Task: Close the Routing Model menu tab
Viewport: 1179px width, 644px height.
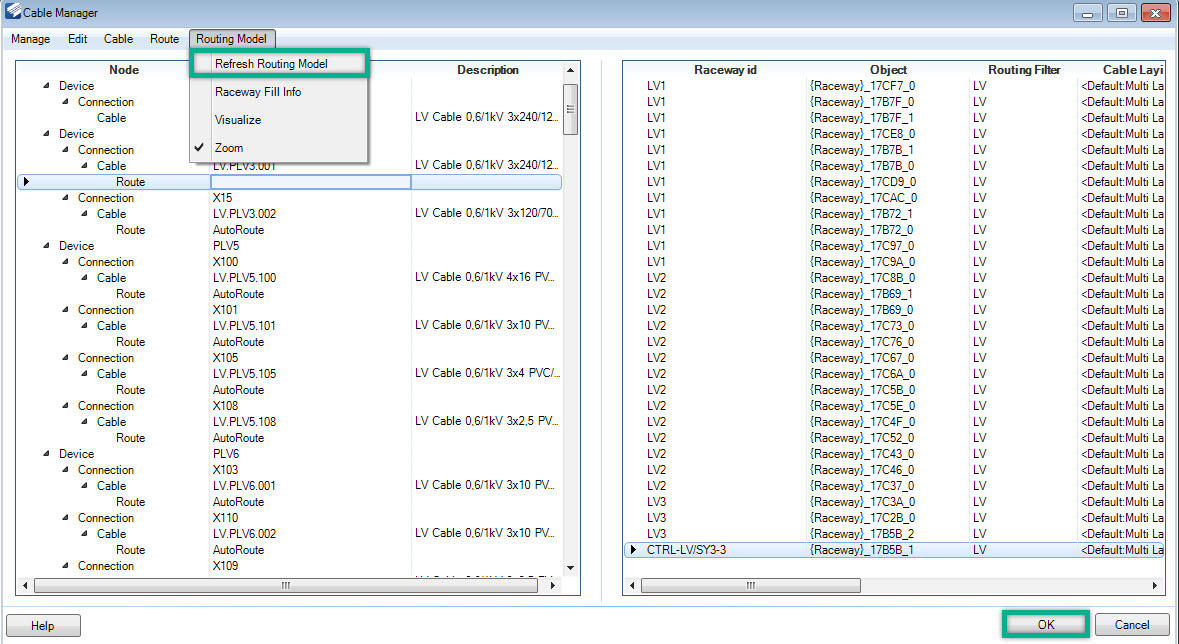Action: tap(232, 39)
